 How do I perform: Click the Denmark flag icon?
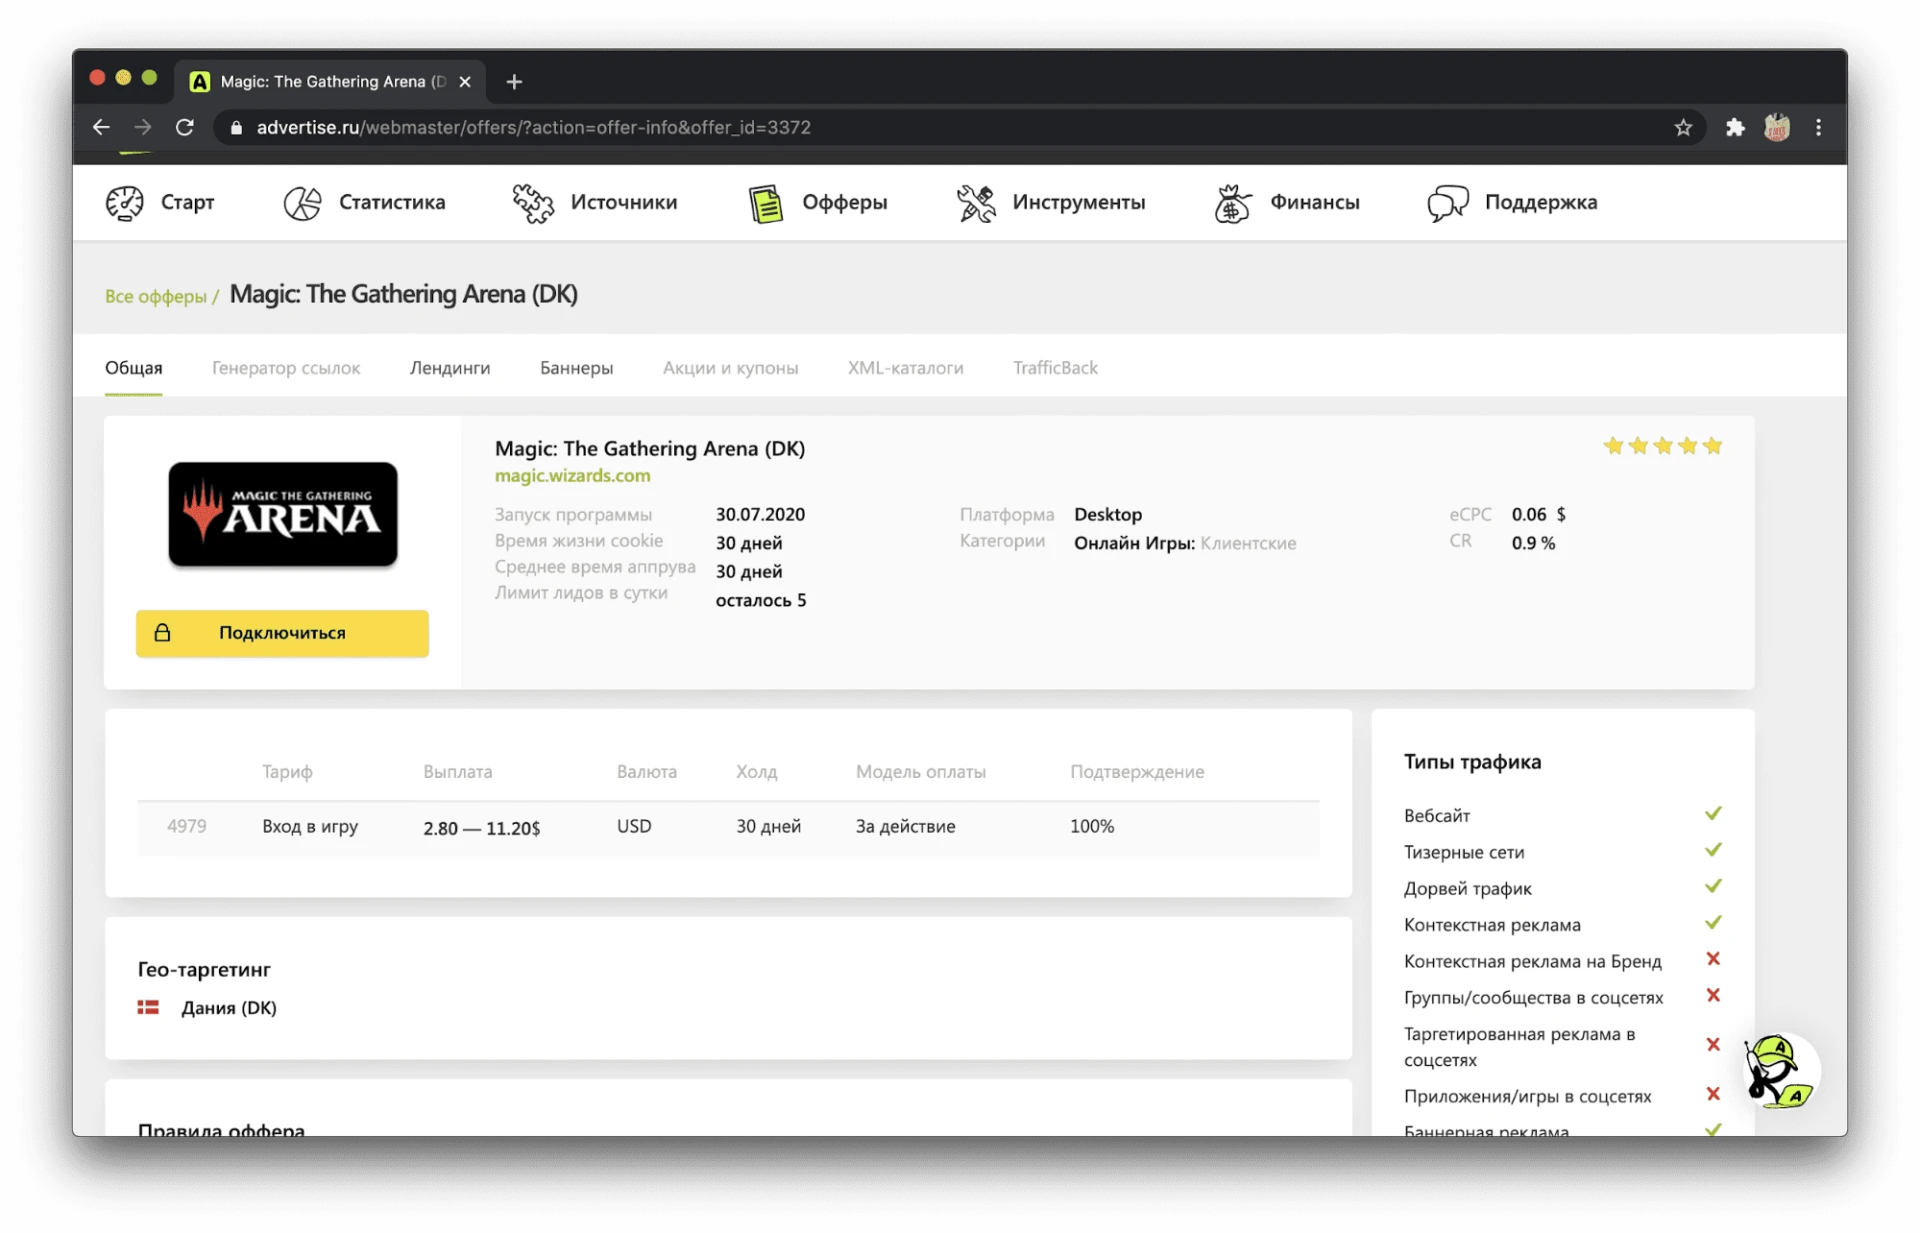click(x=148, y=1008)
